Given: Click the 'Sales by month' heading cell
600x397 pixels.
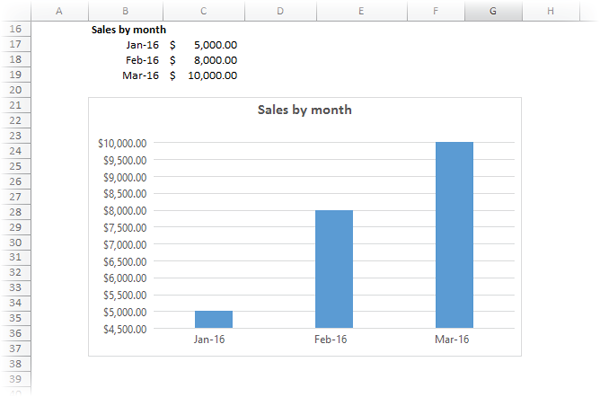Looking at the screenshot, I should coord(129,29).
